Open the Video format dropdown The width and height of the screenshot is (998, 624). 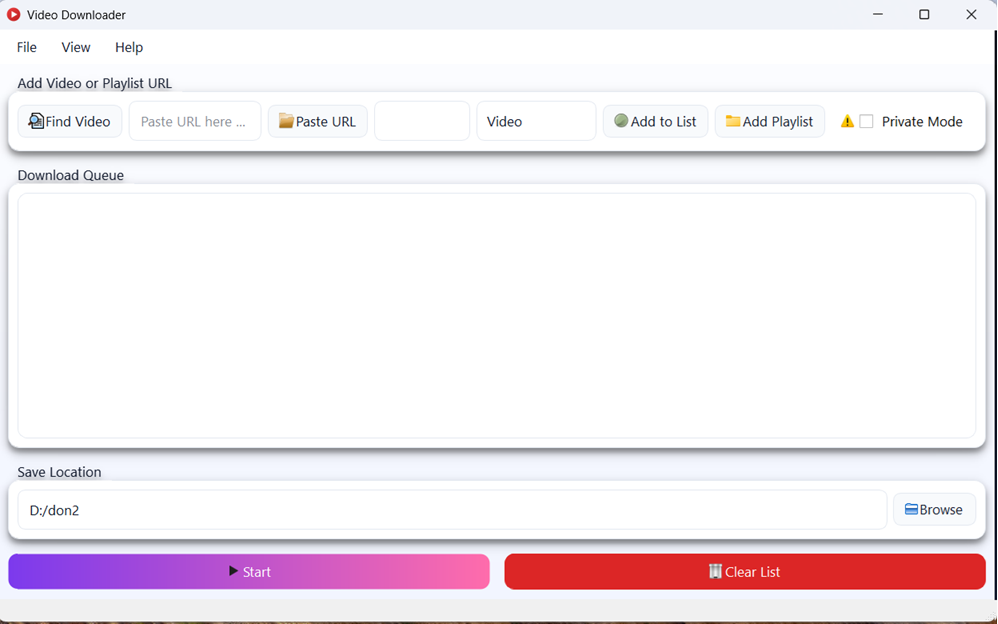pos(536,120)
